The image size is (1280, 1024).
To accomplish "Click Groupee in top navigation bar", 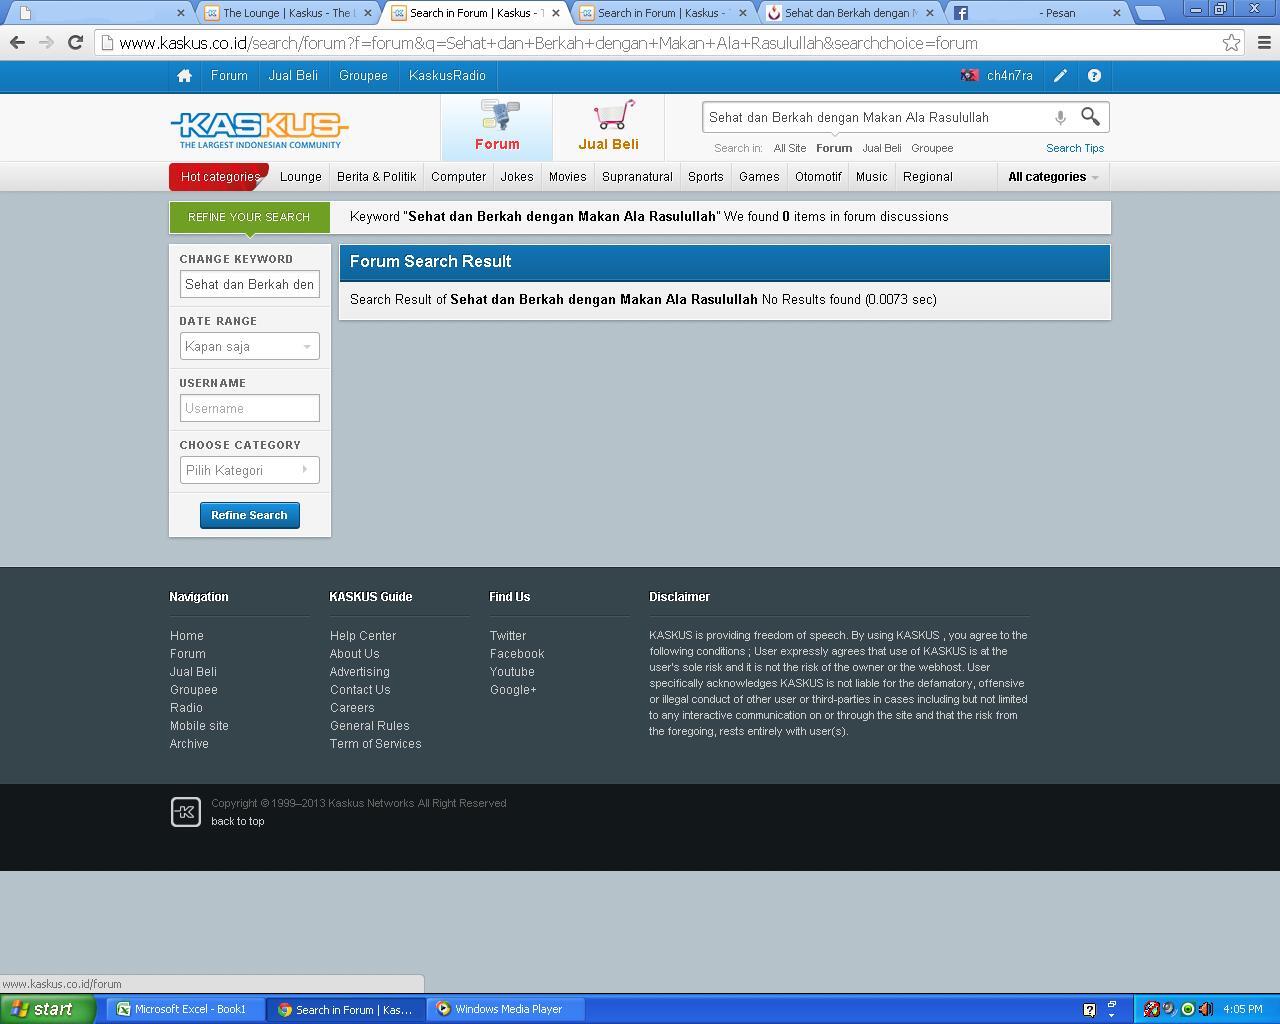I will tap(363, 76).
